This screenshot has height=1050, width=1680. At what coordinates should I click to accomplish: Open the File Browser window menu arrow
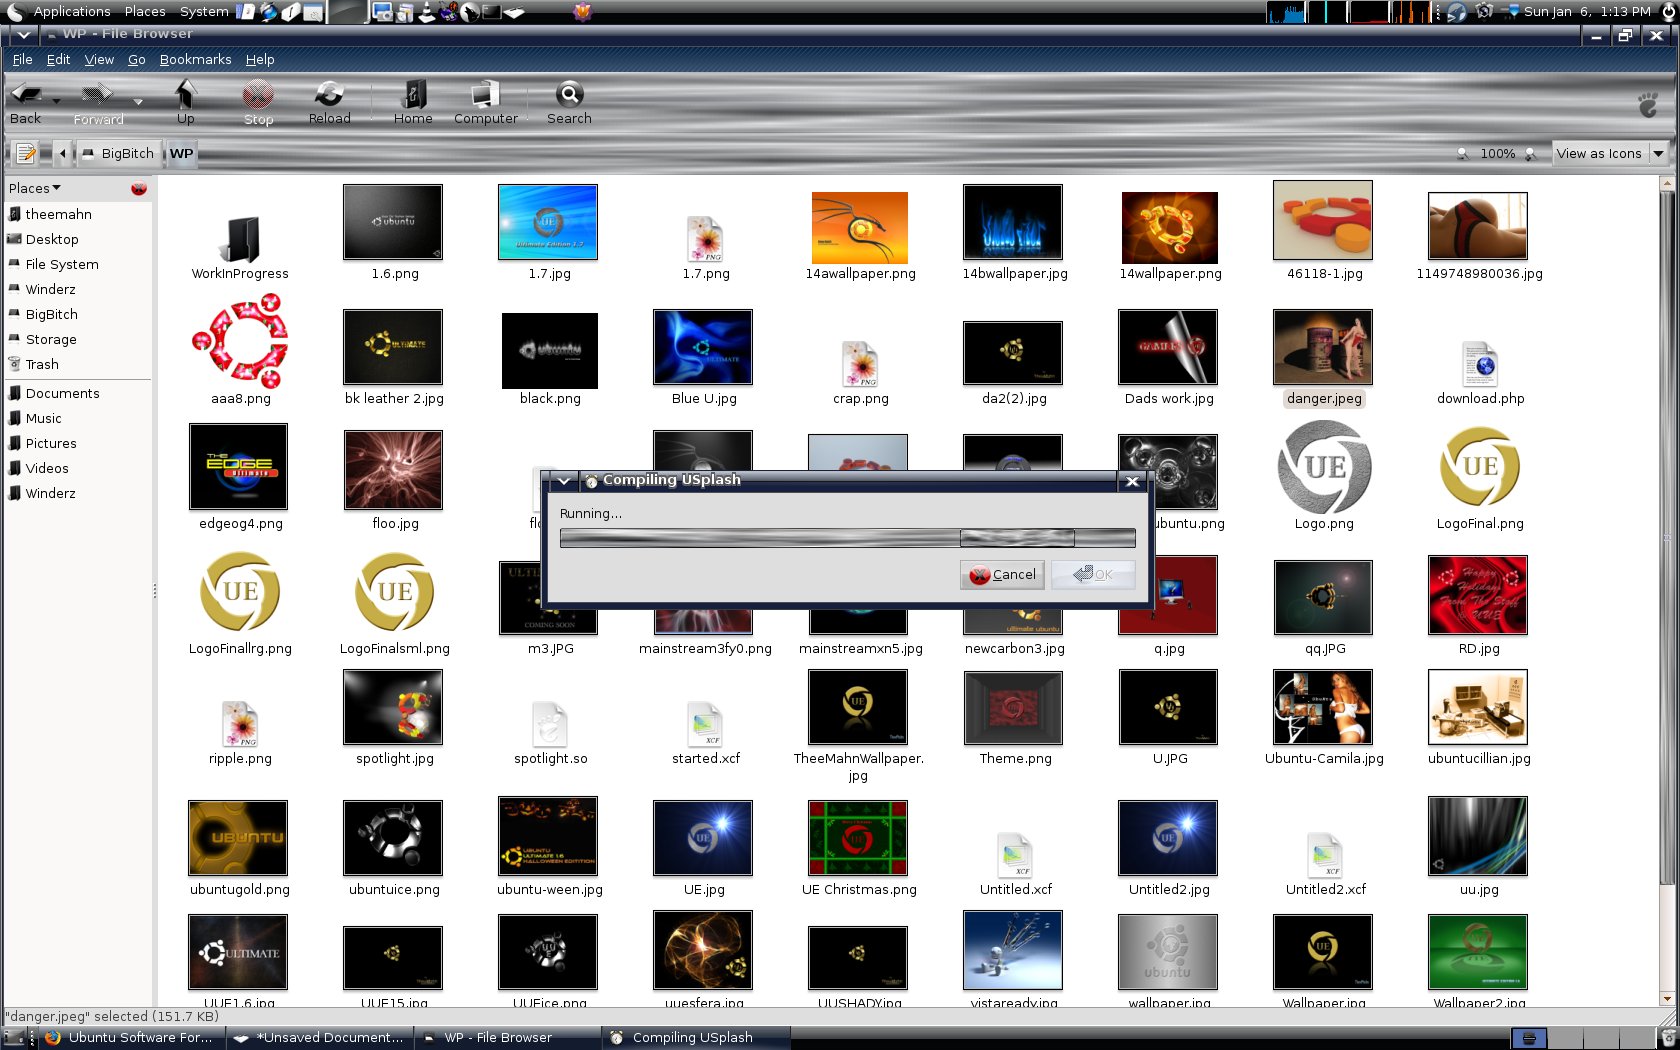pyautogui.click(x=23, y=34)
